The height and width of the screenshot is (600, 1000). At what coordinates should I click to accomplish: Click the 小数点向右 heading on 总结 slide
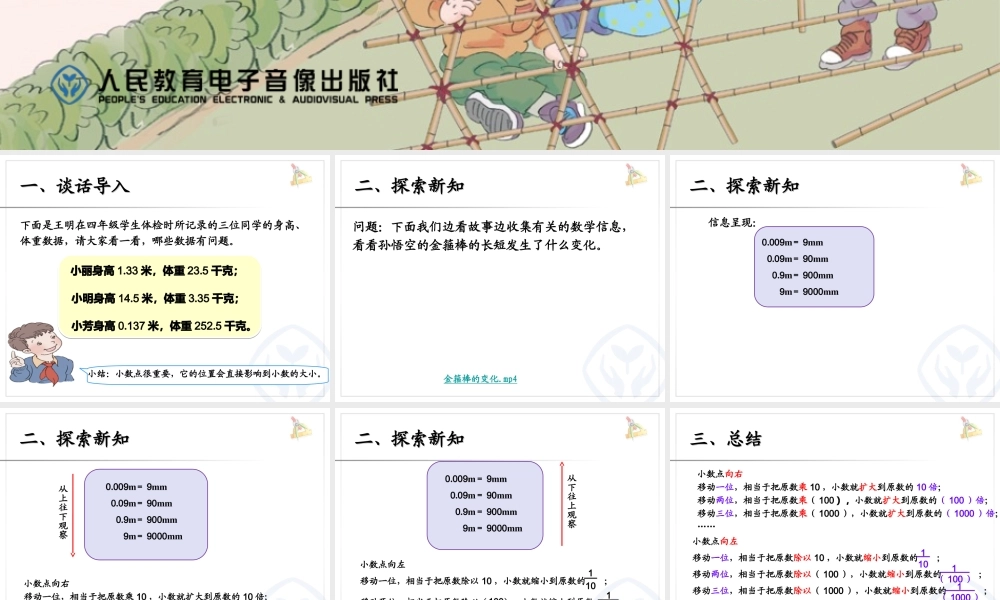point(719,474)
